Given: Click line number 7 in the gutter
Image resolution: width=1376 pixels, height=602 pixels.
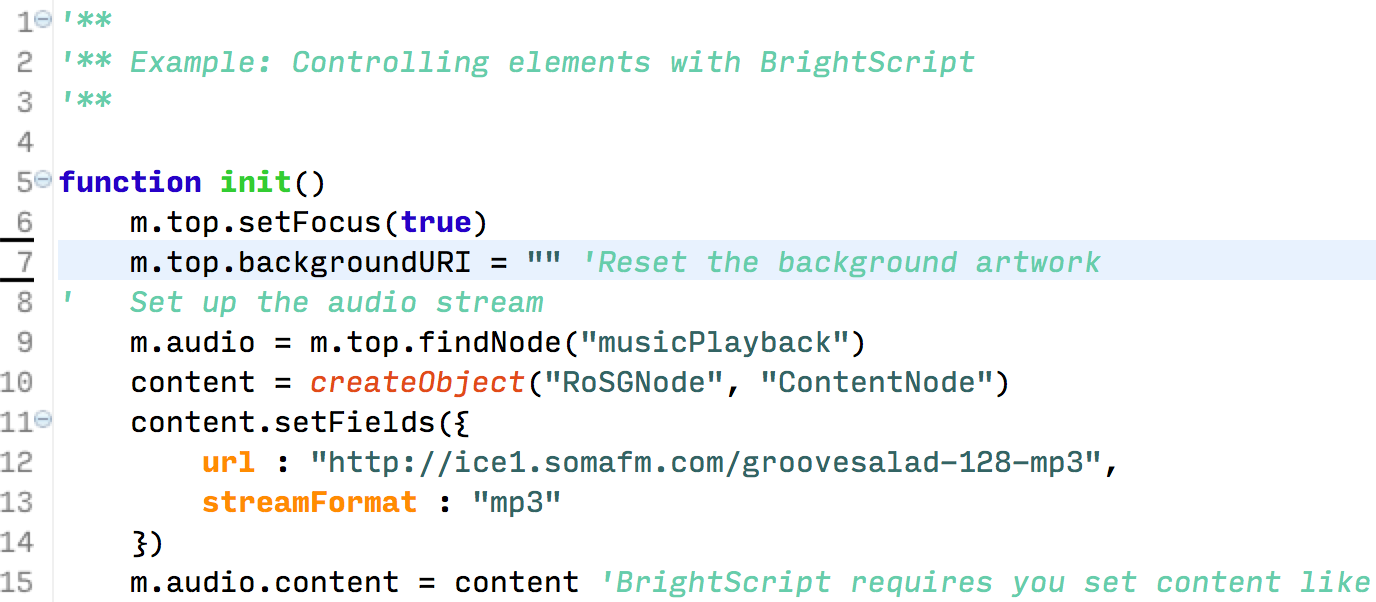Looking at the screenshot, I should (x=24, y=263).
